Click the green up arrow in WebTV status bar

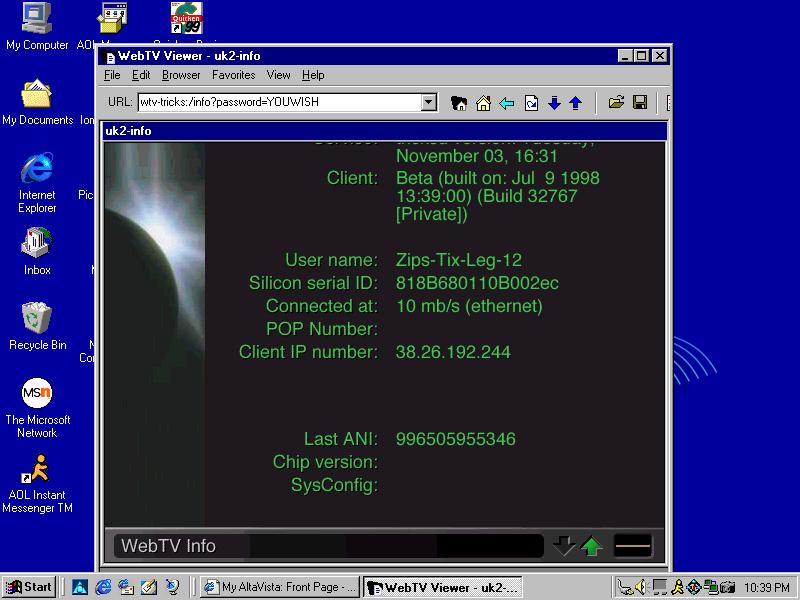click(592, 545)
